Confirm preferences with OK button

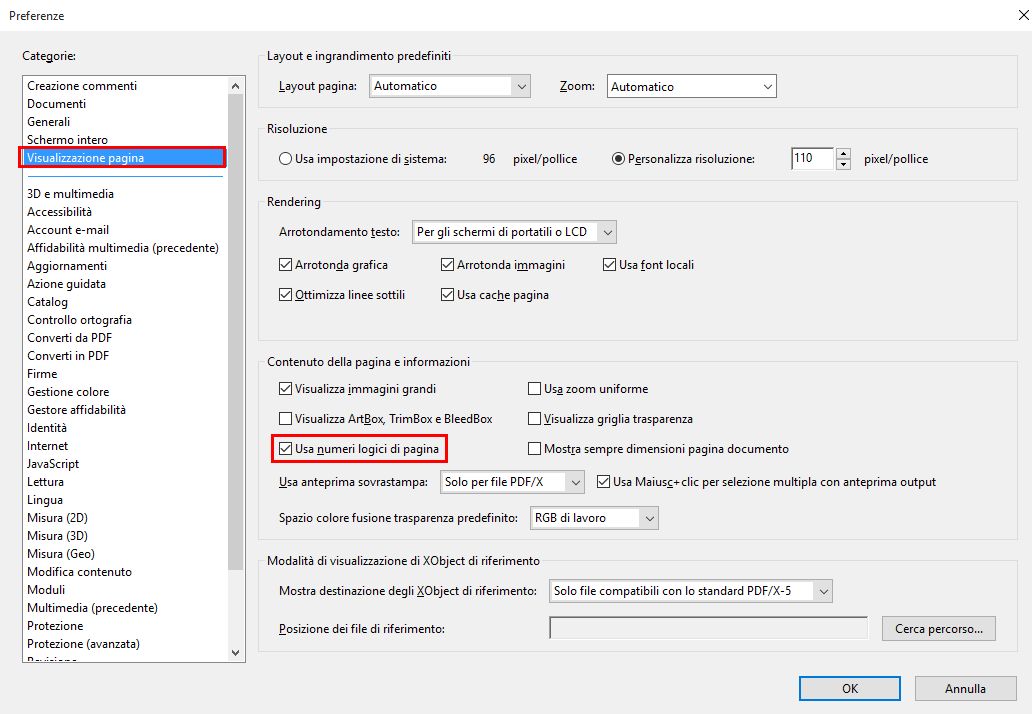[x=850, y=688]
